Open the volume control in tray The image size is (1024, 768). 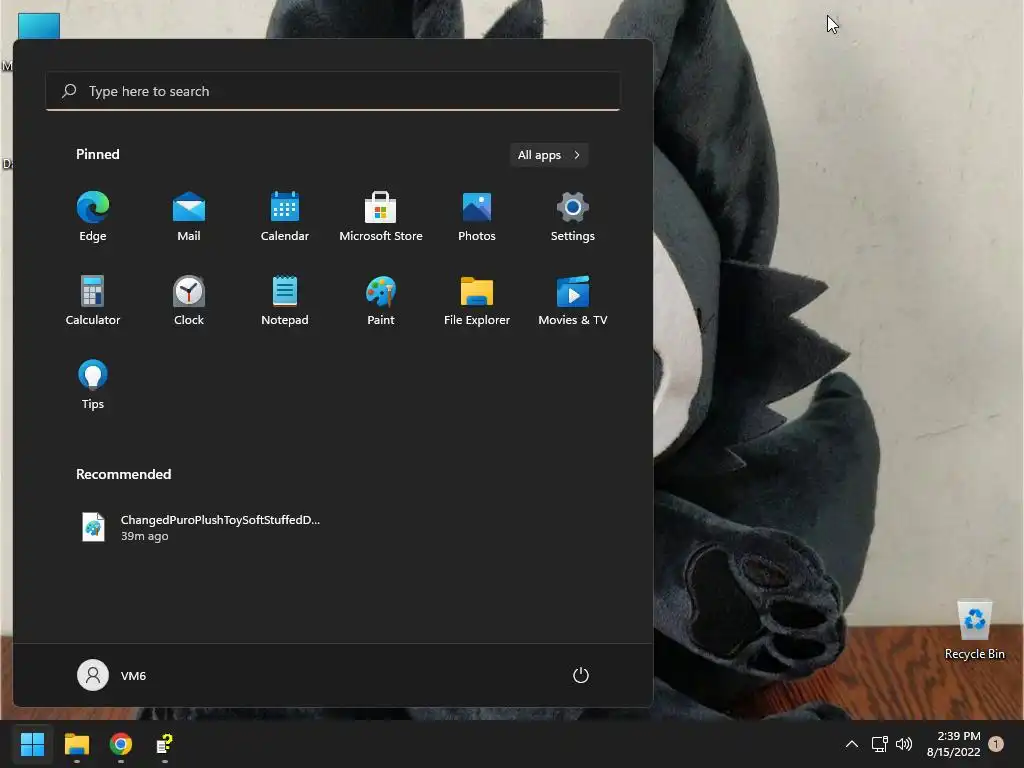(x=904, y=744)
